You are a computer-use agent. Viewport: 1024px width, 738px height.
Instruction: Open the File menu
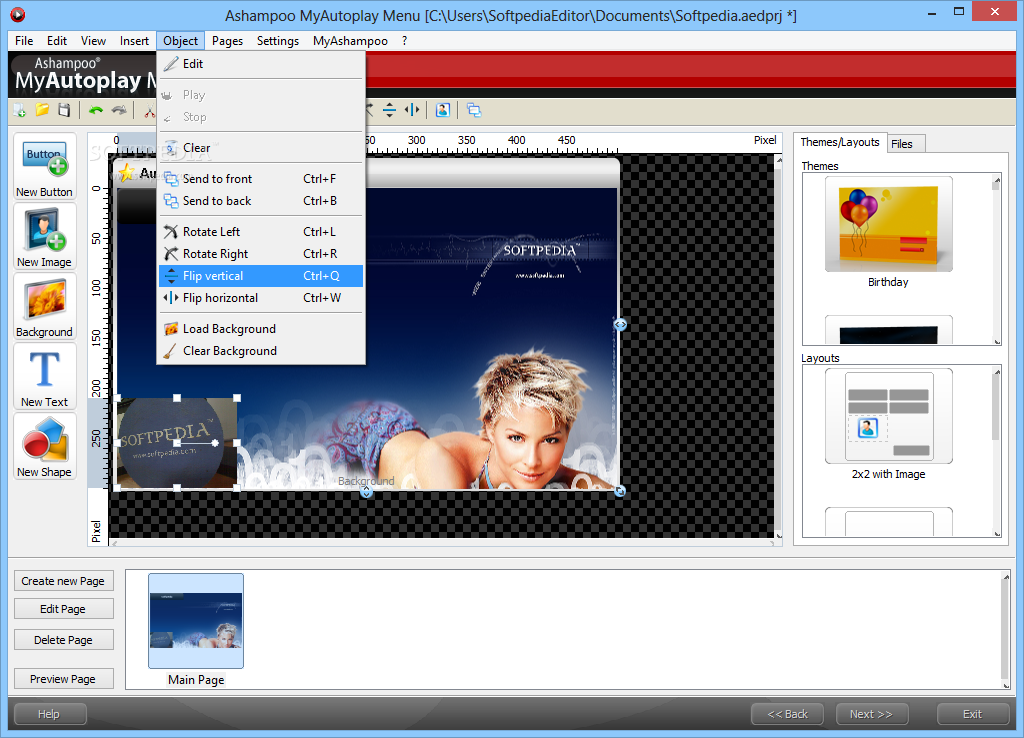coord(24,40)
